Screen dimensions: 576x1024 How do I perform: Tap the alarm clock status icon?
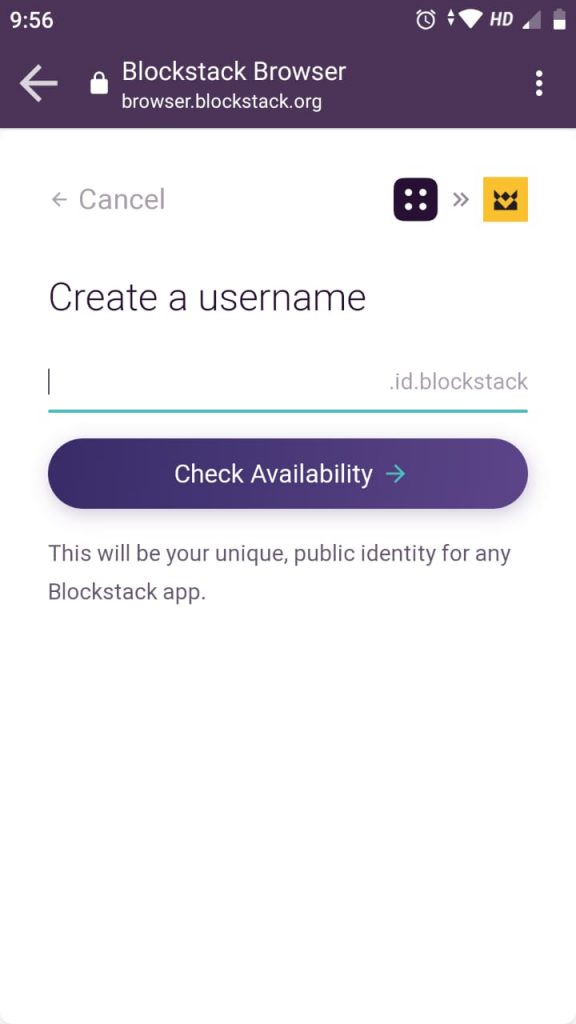pyautogui.click(x=425, y=20)
